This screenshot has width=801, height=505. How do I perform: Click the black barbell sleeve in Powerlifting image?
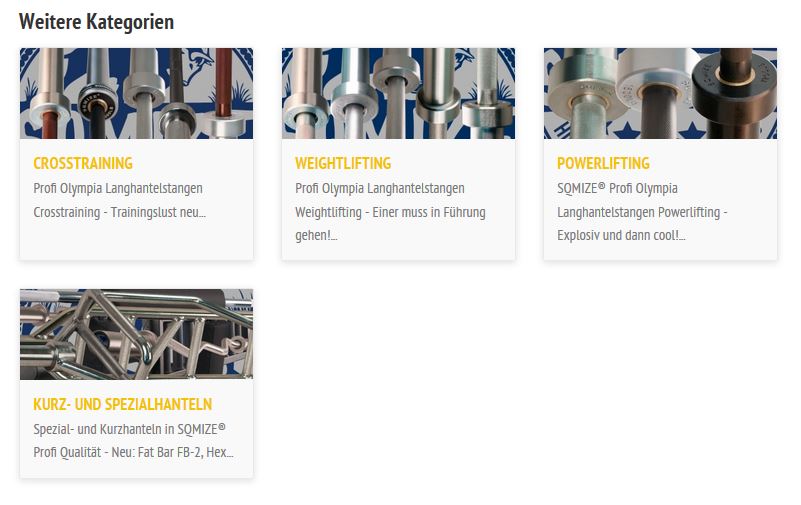pyautogui.click(x=735, y=94)
